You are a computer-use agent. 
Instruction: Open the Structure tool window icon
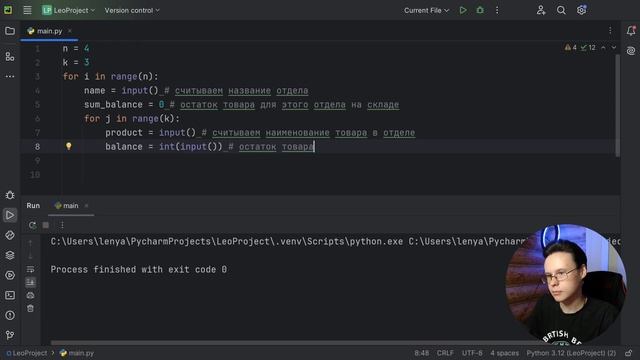10,56
